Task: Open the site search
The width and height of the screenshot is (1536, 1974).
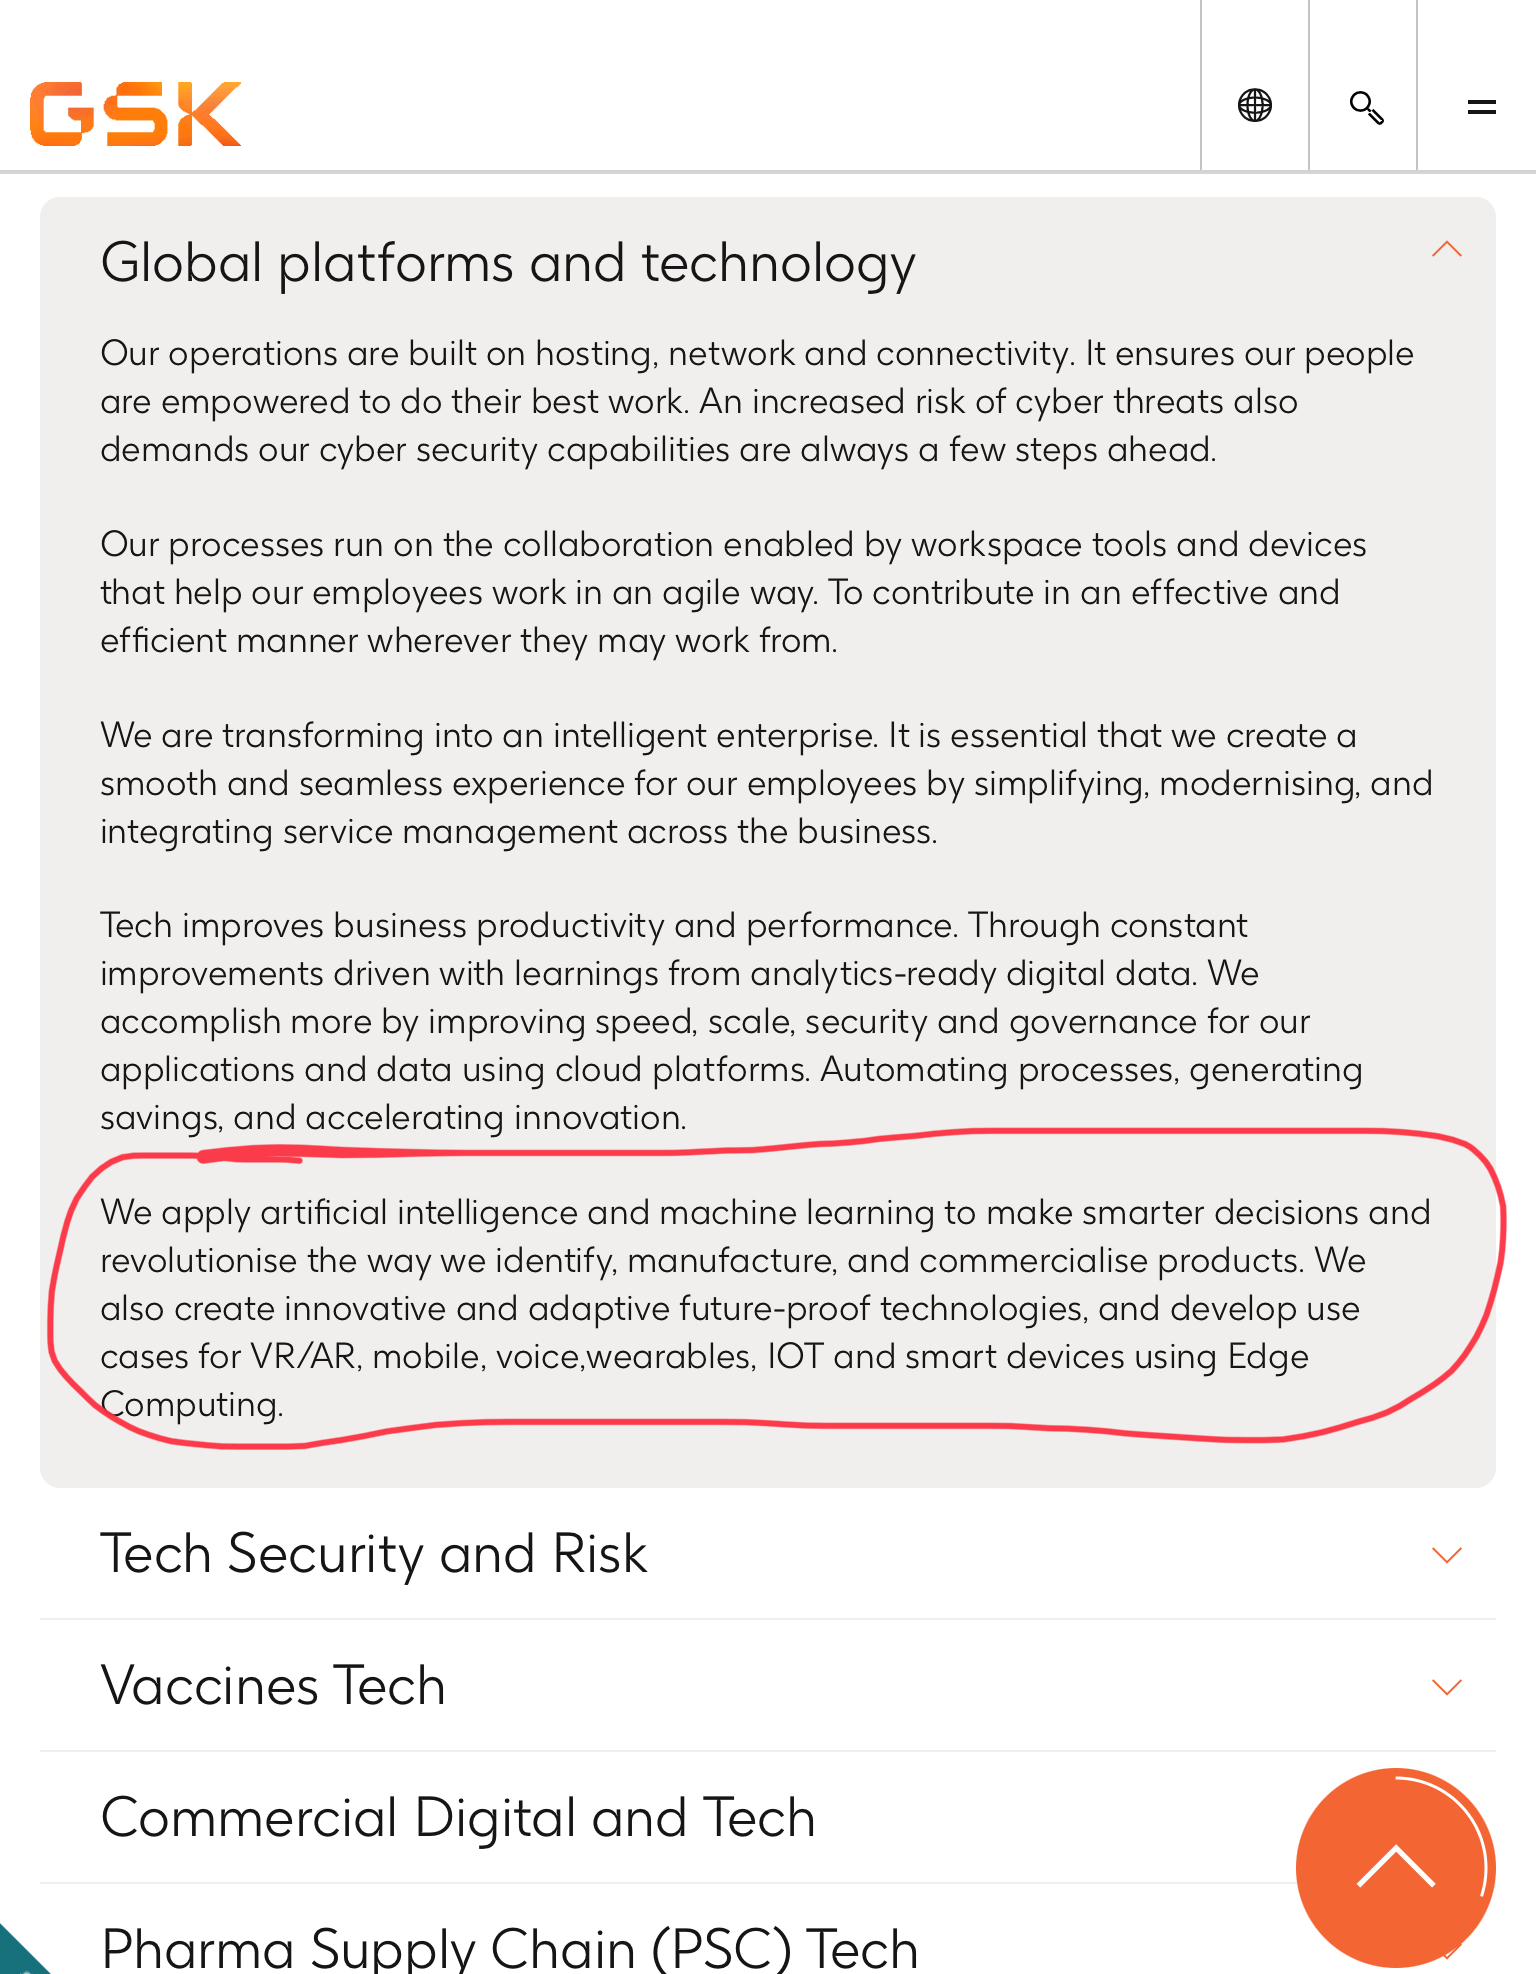Action: pos(1365,106)
